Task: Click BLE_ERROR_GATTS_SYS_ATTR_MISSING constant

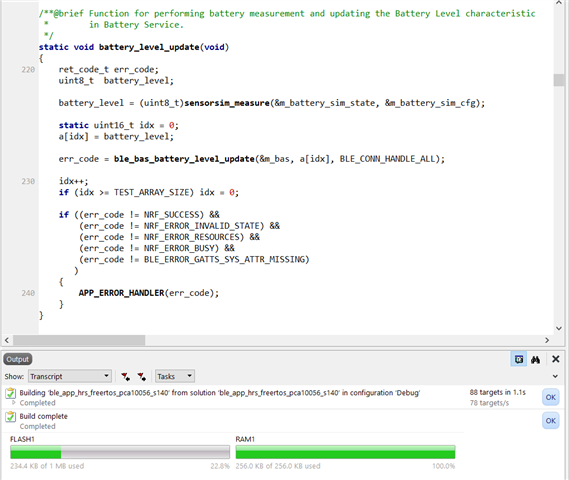Action: tap(224, 259)
